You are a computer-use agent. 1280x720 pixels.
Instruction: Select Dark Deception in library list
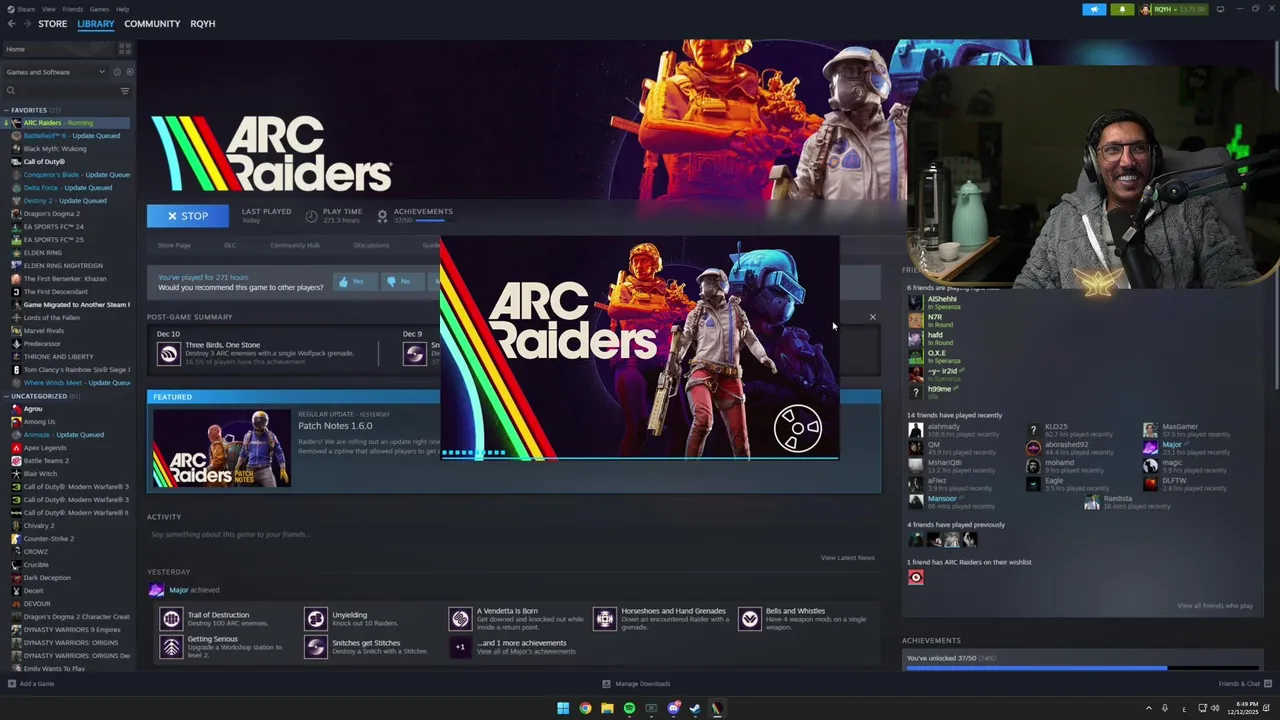47,578
